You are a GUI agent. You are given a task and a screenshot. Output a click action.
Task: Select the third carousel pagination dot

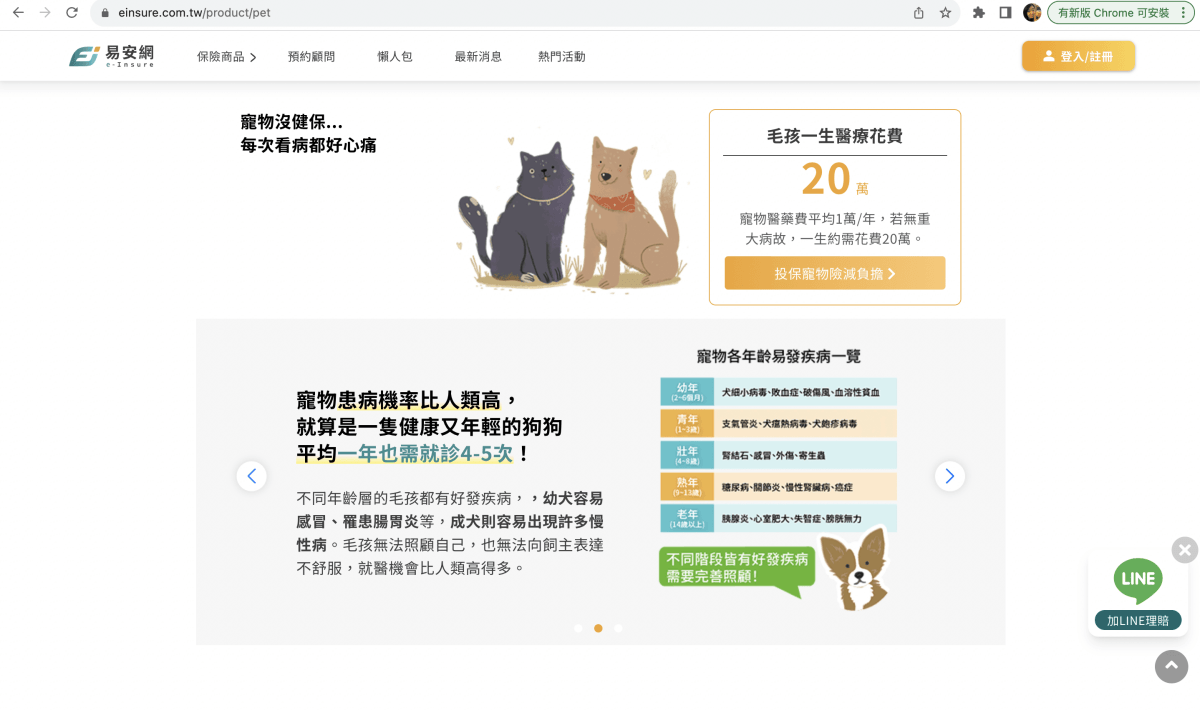click(x=618, y=628)
